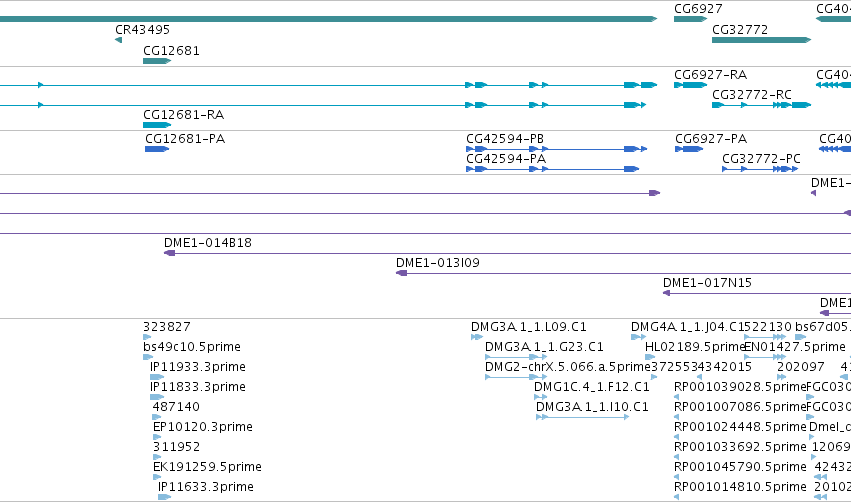Click the 487140 EST label
851x502 pixels.
(x=176, y=407)
